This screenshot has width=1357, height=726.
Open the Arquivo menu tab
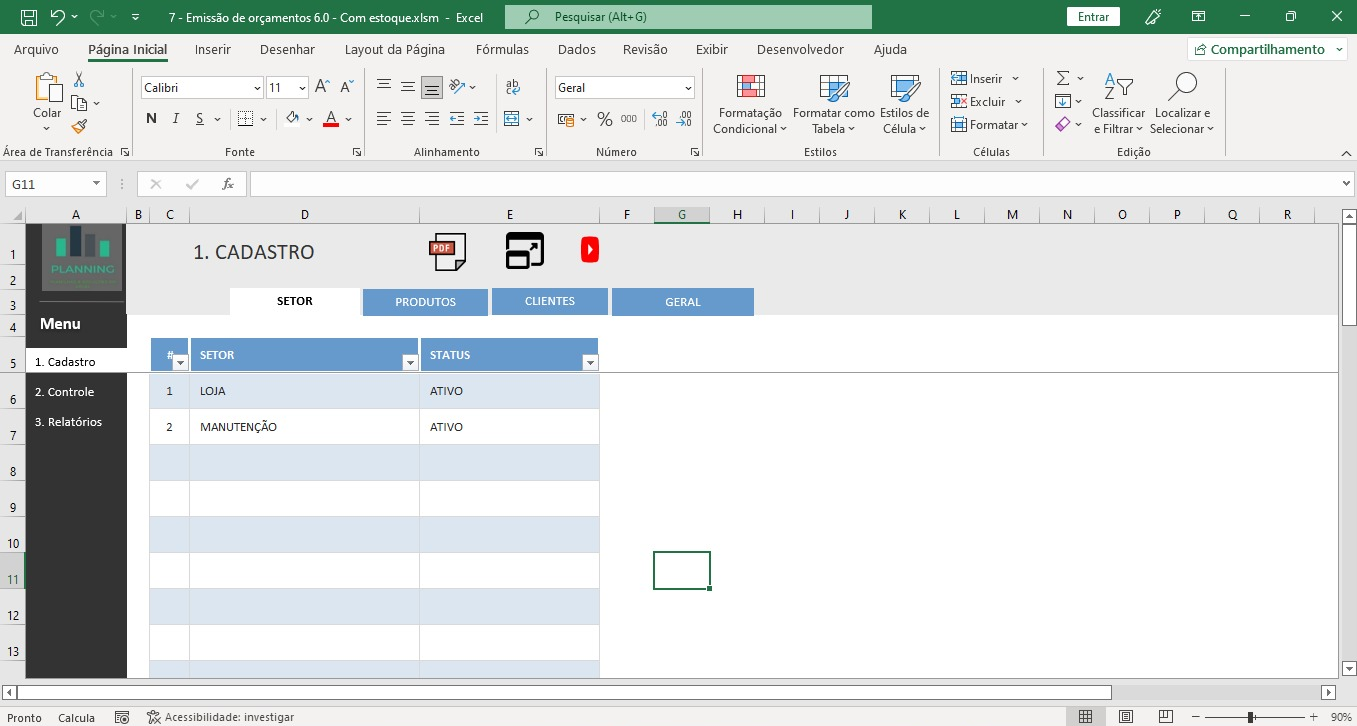36,49
